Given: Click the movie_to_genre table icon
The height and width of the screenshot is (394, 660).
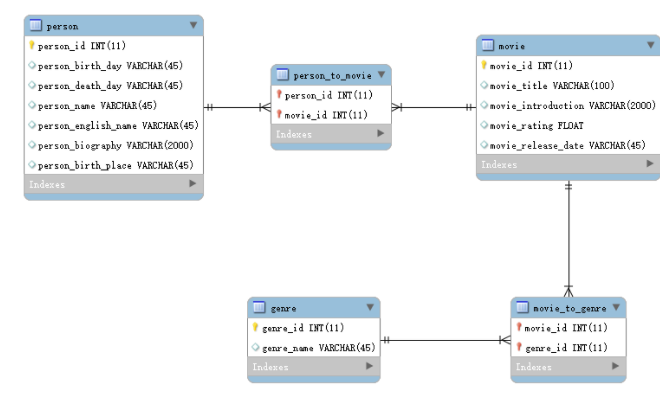Looking at the screenshot, I should [x=522, y=307].
